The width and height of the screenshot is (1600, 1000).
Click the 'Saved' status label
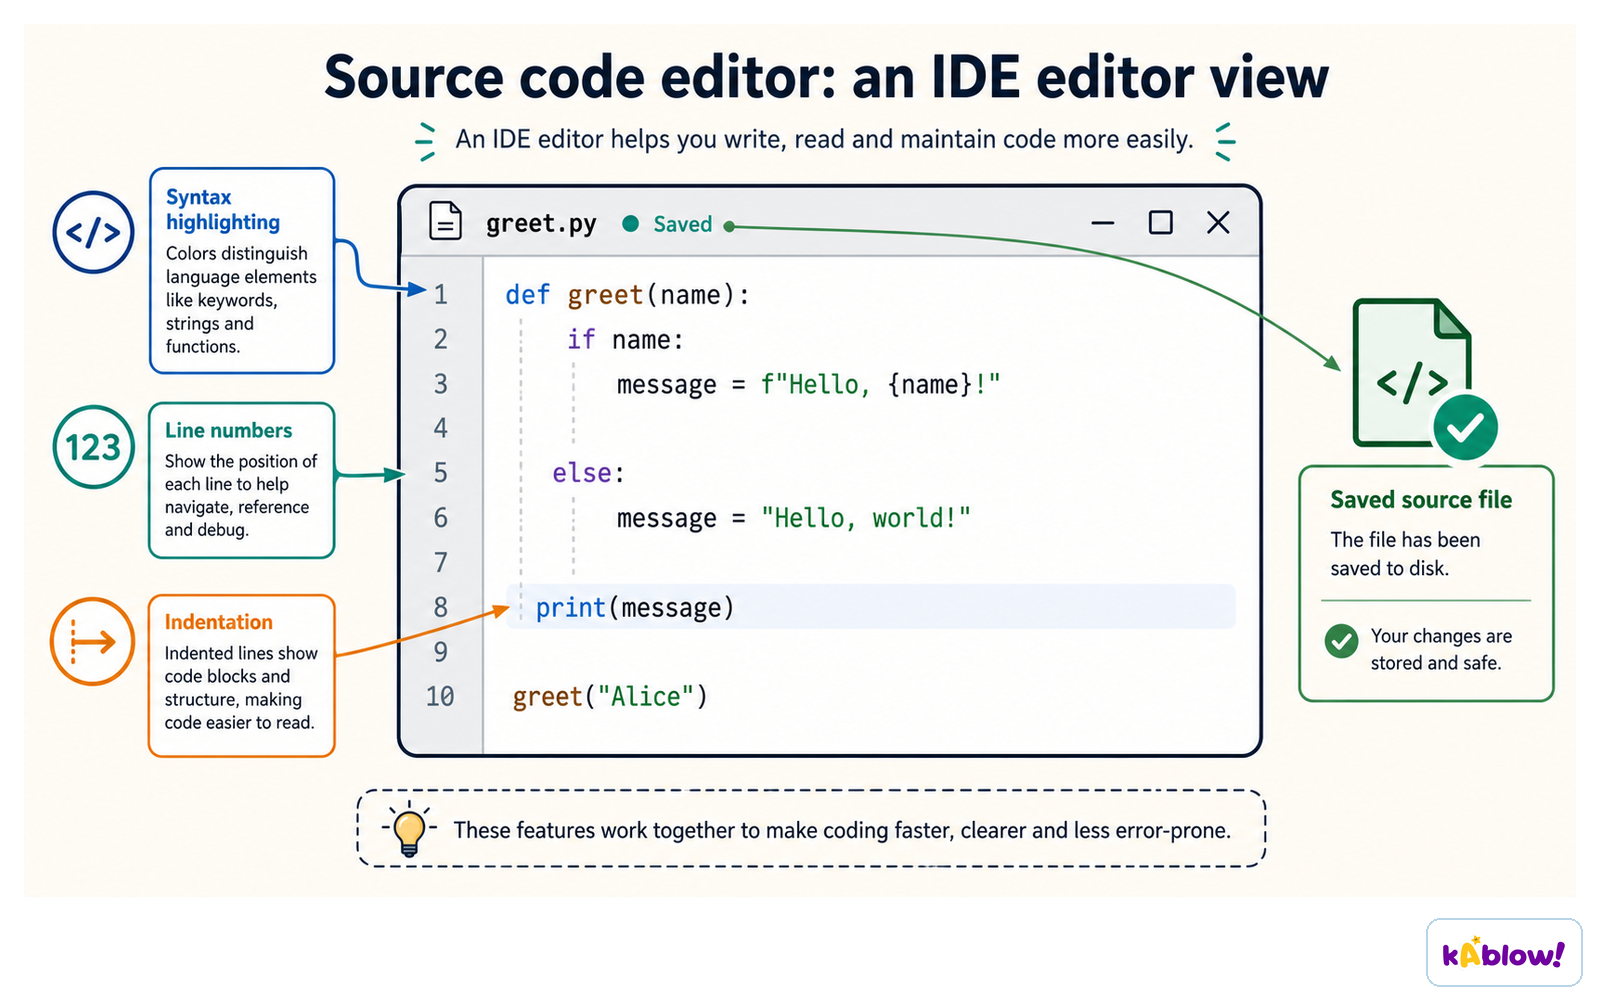(683, 224)
